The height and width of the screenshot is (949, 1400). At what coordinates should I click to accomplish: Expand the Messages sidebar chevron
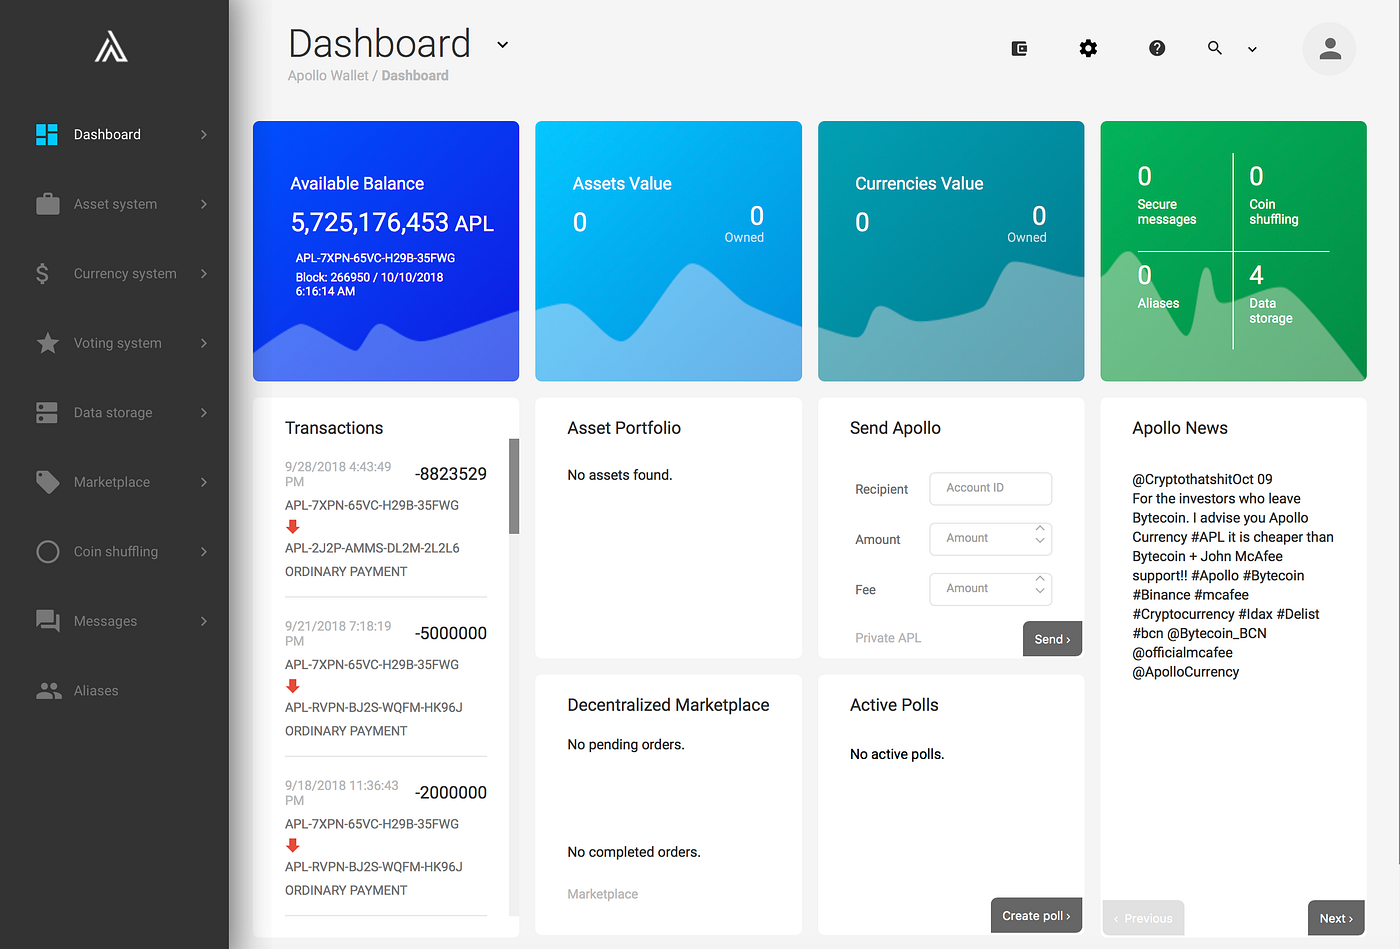pyautogui.click(x=204, y=621)
